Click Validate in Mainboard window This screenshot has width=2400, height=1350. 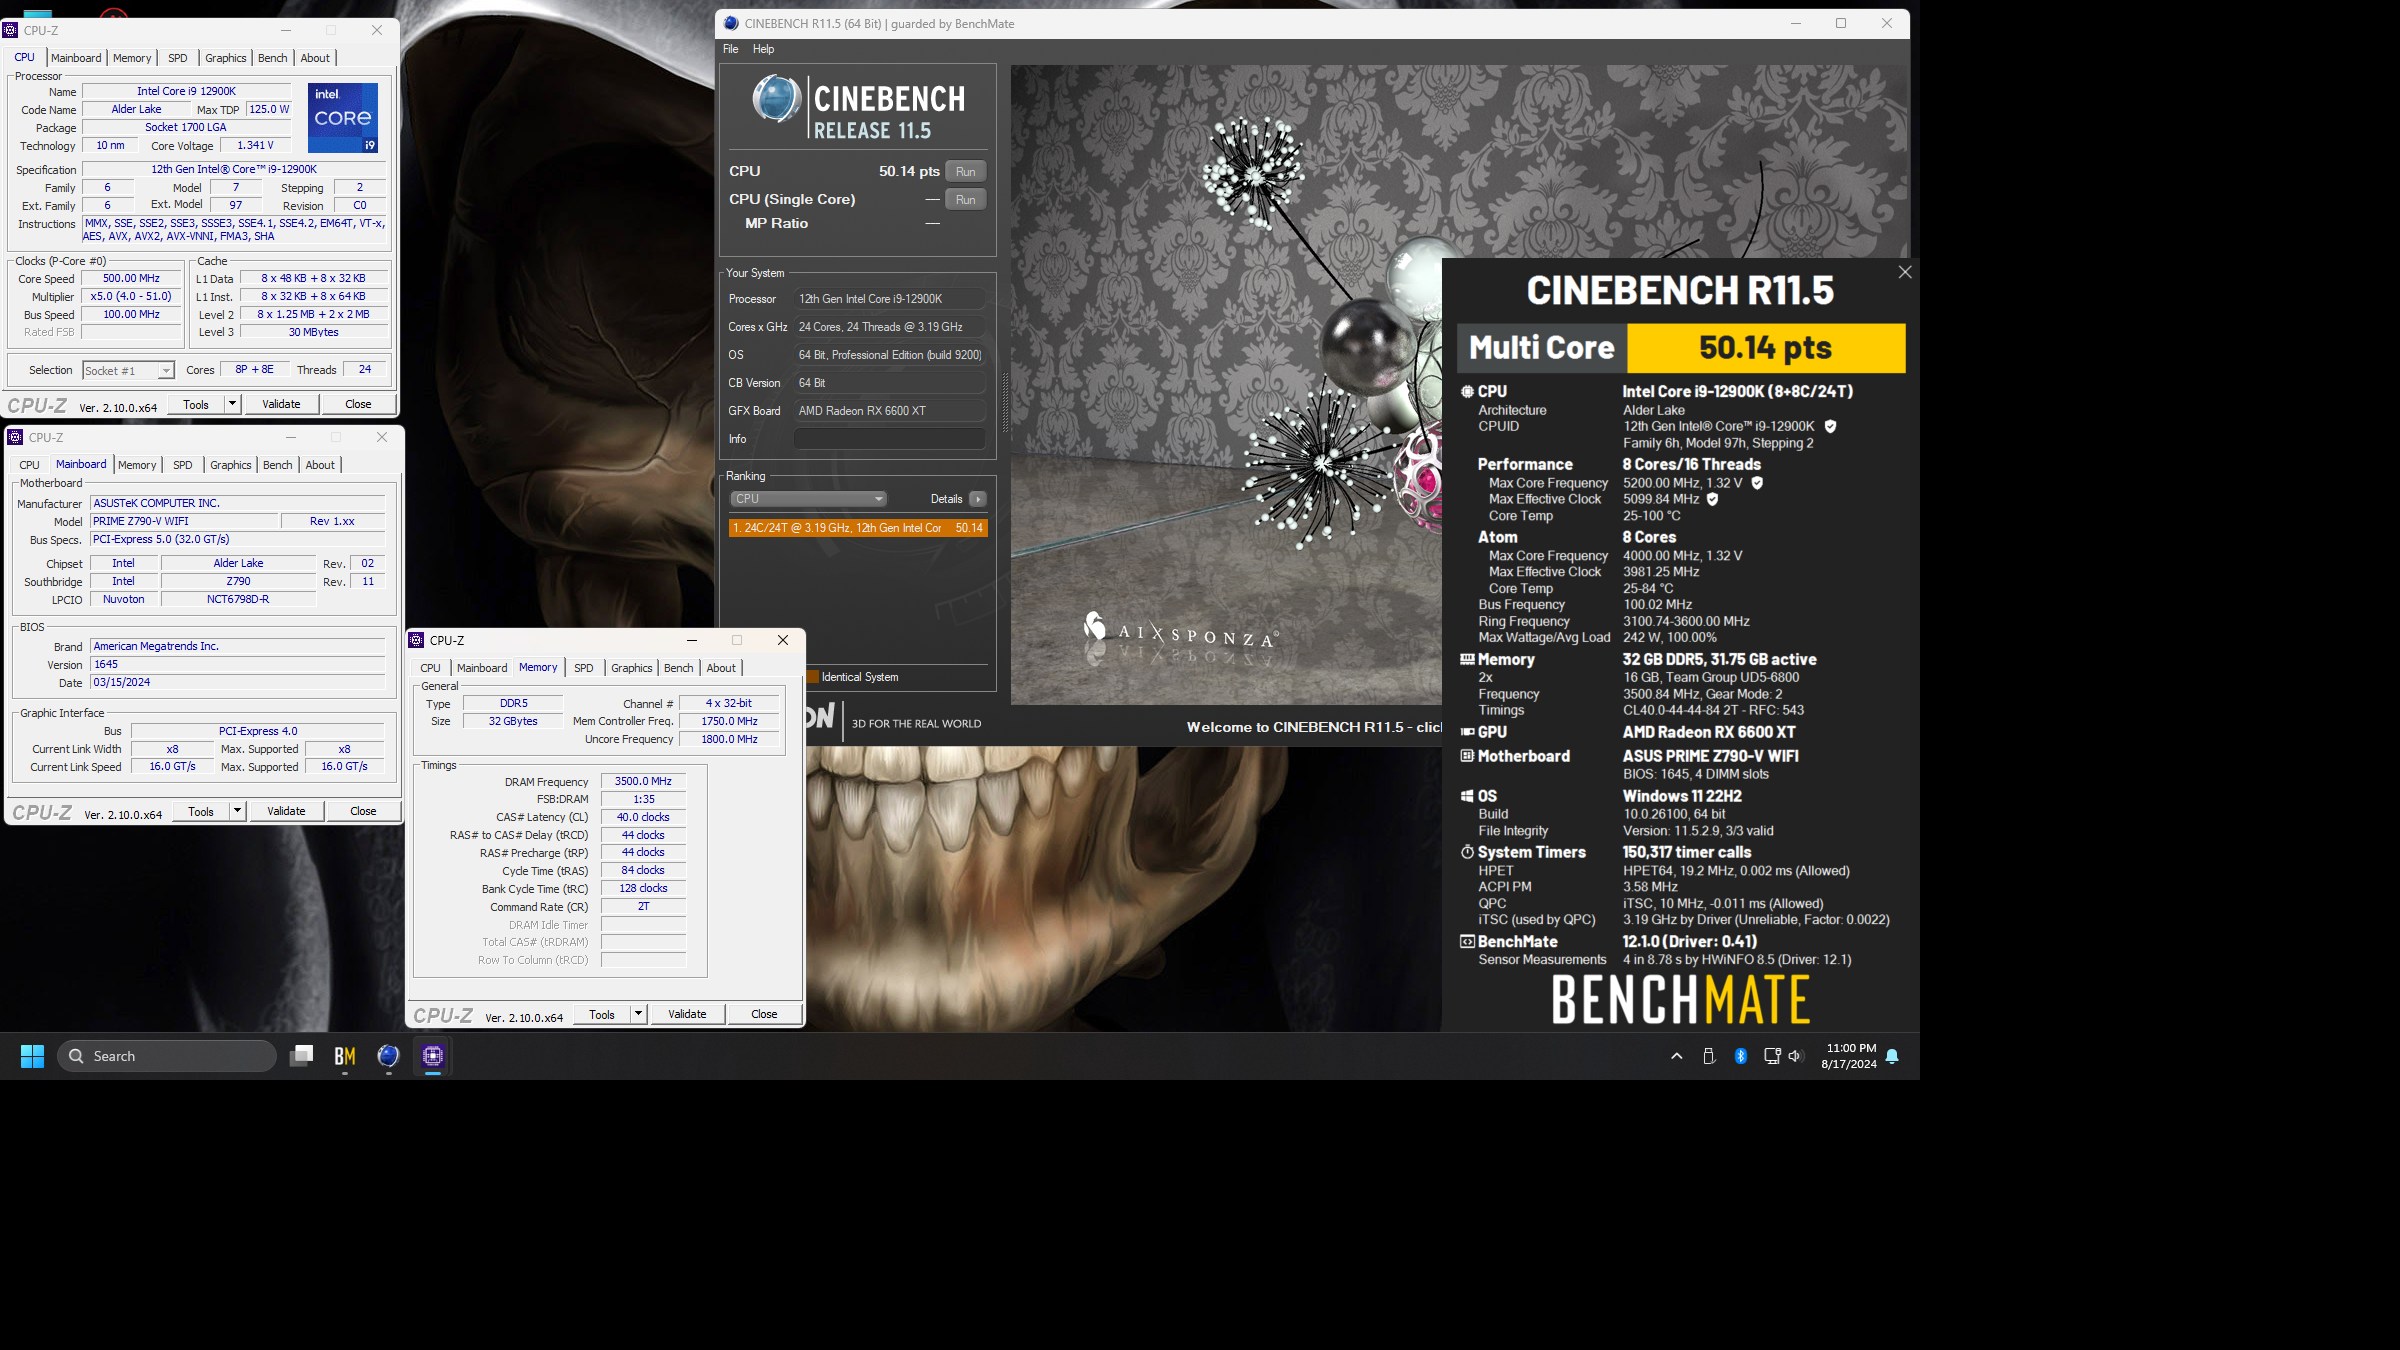tap(286, 811)
